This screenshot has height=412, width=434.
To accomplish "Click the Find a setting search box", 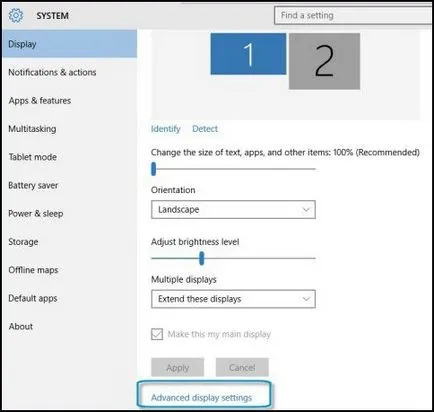I will [353, 15].
